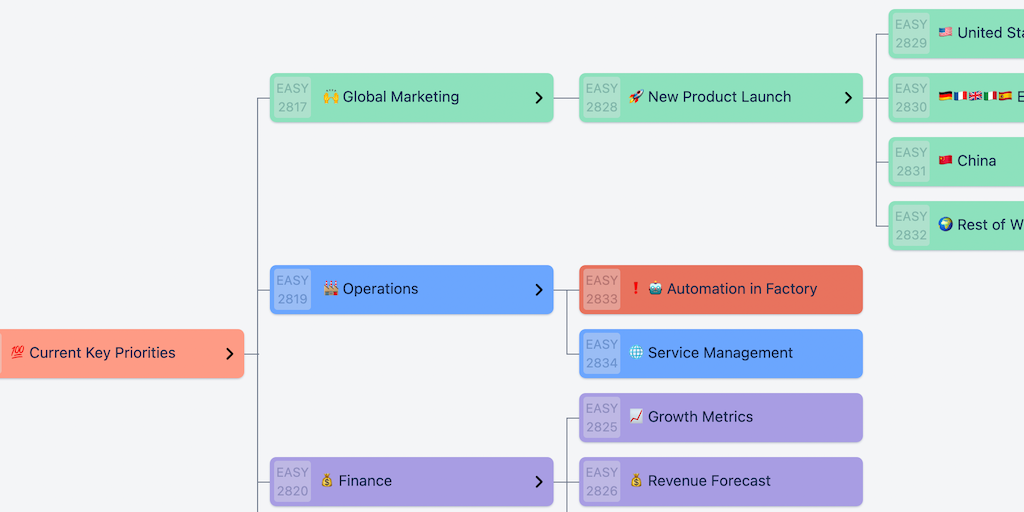The width and height of the screenshot is (1024, 512).
Task: Collapse Current Key Priorities root chevron
Action: (x=229, y=354)
